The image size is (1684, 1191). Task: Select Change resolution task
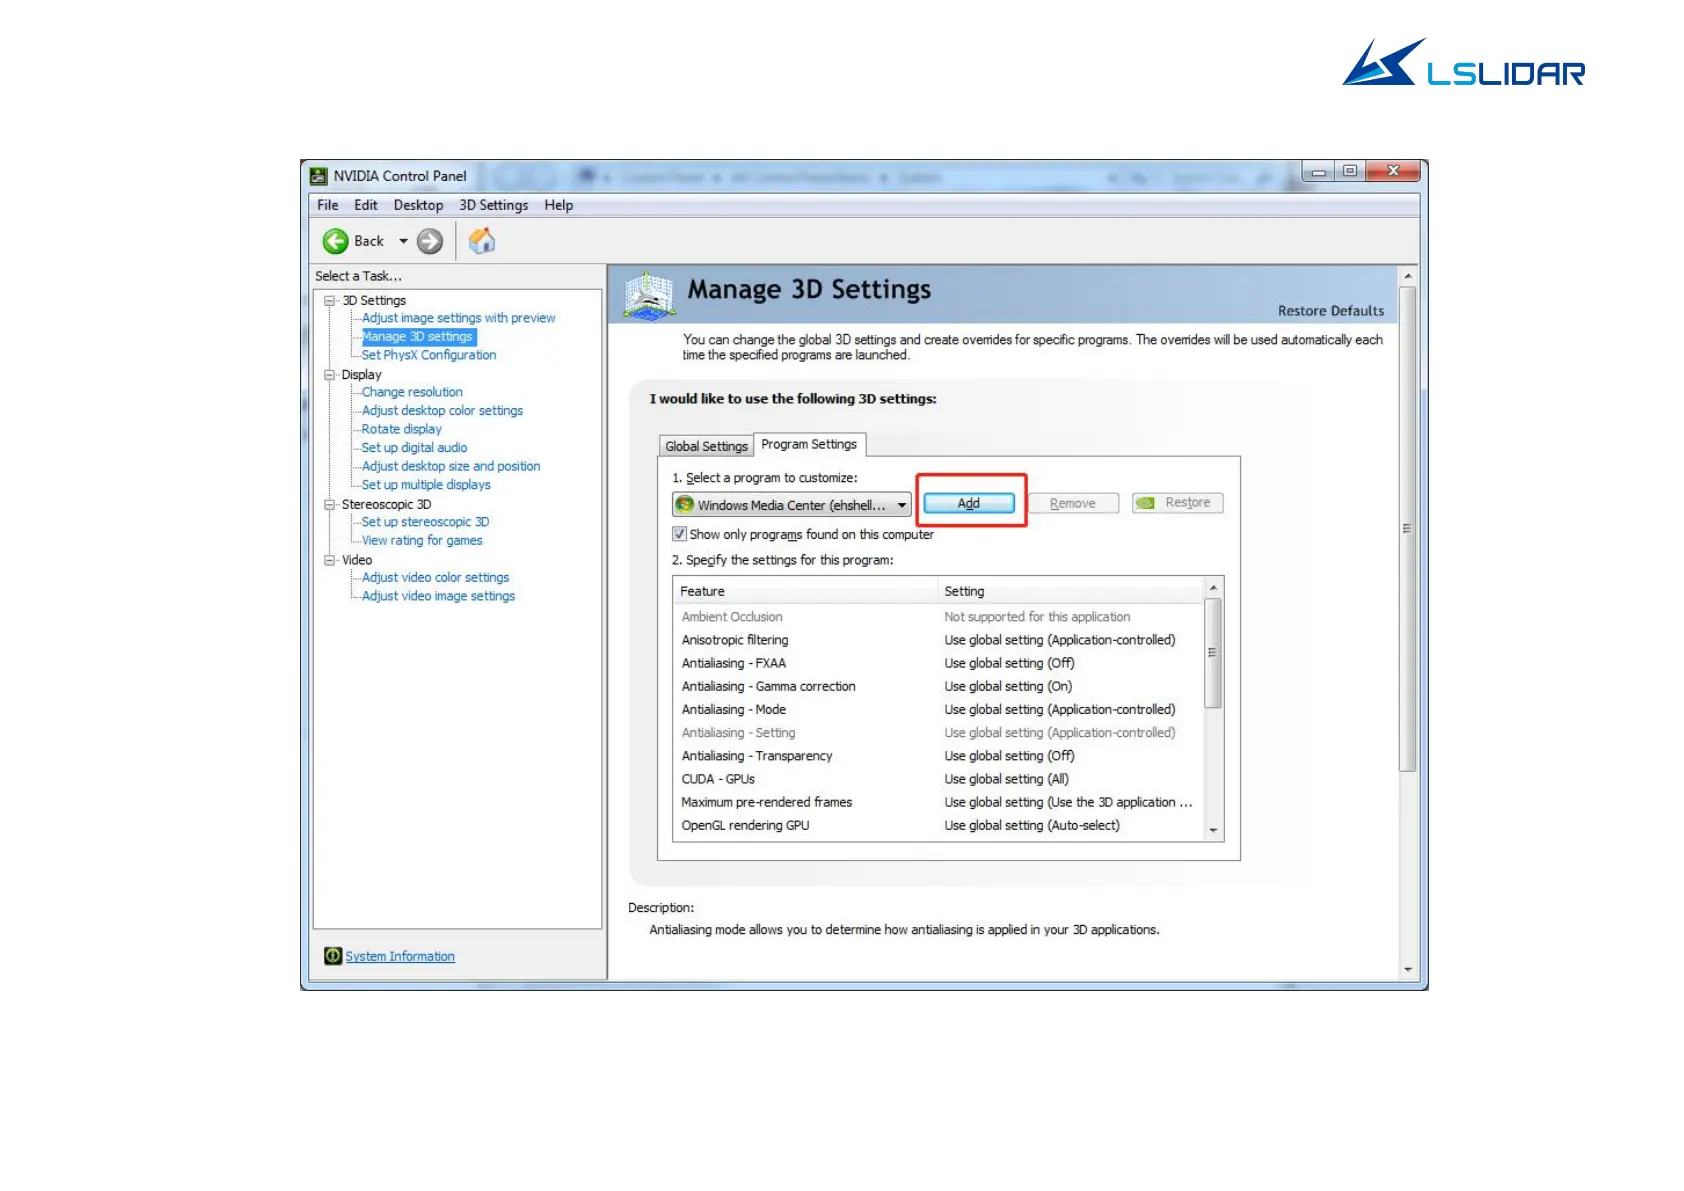click(x=412, y=392)
